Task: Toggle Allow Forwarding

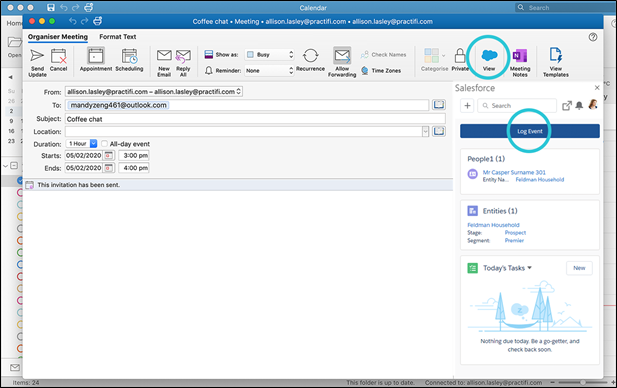Action: 342,55
